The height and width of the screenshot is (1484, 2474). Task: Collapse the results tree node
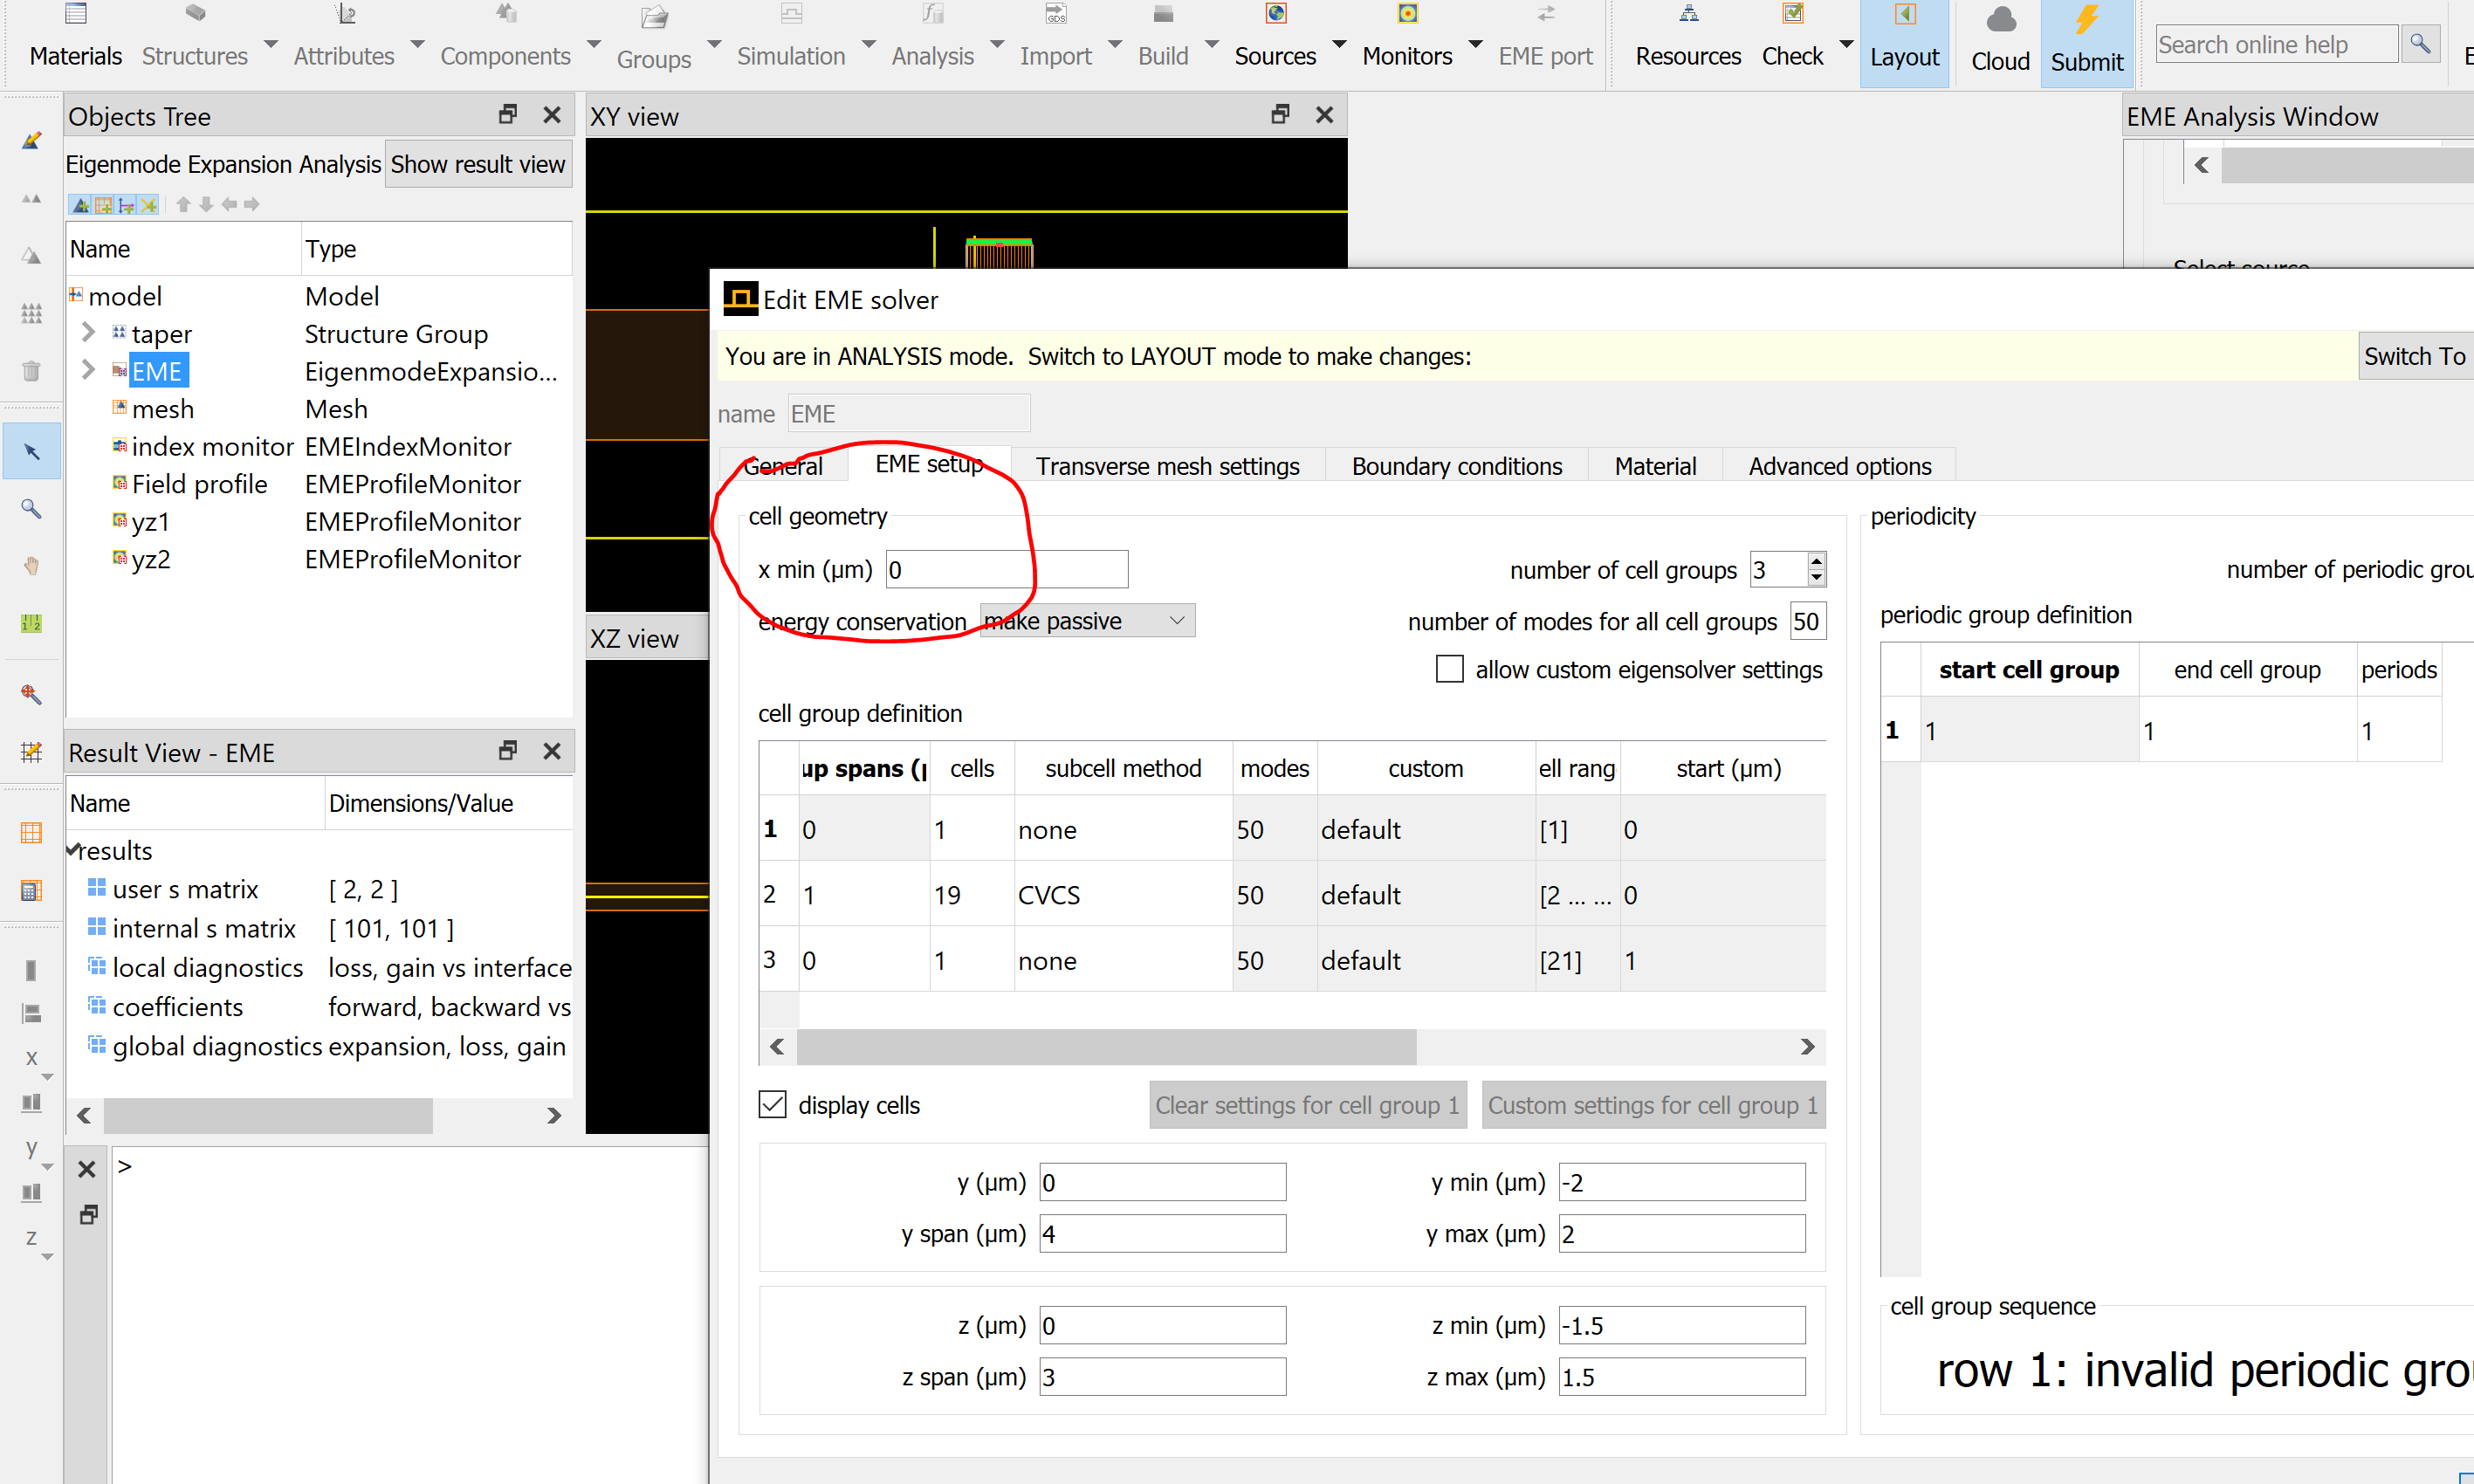coord(74,850)
